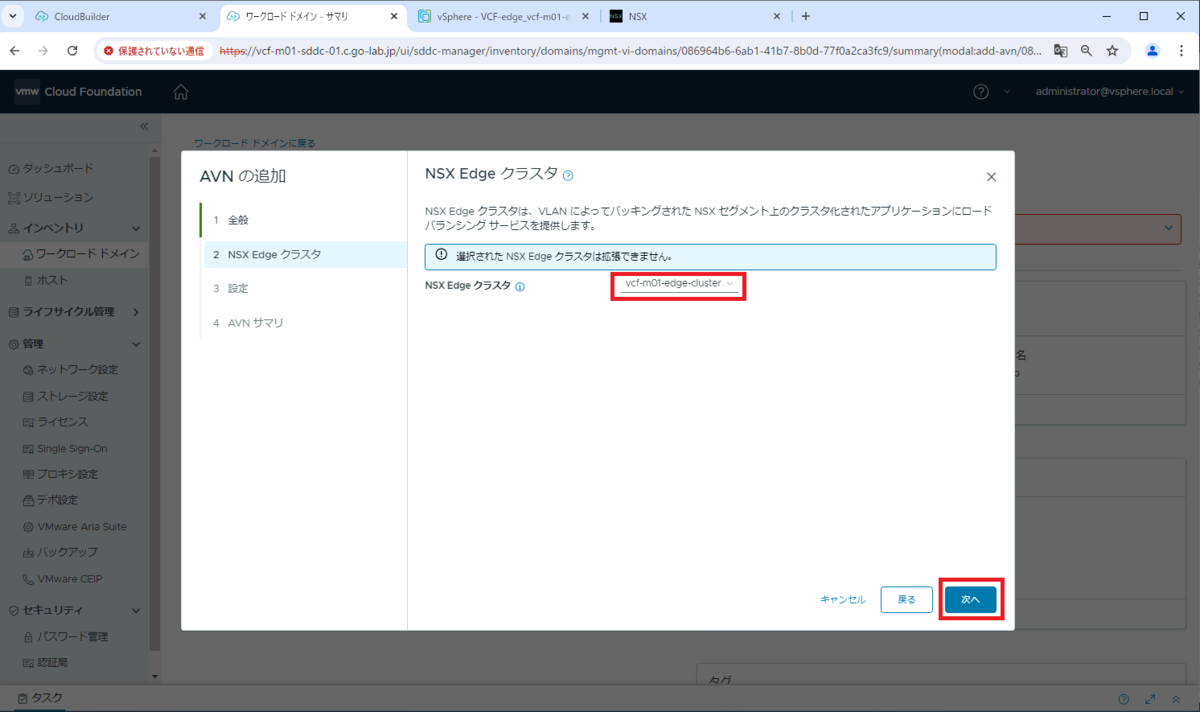Collapse the セキュリティ section chevron
This screenshot has height=712, width=1200.
point(137,610)
